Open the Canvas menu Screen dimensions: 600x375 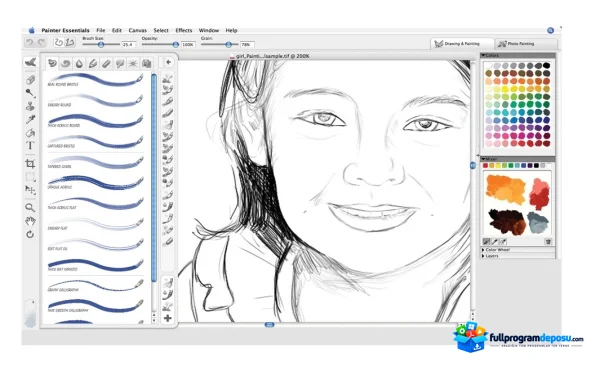(x=137, y=30)
